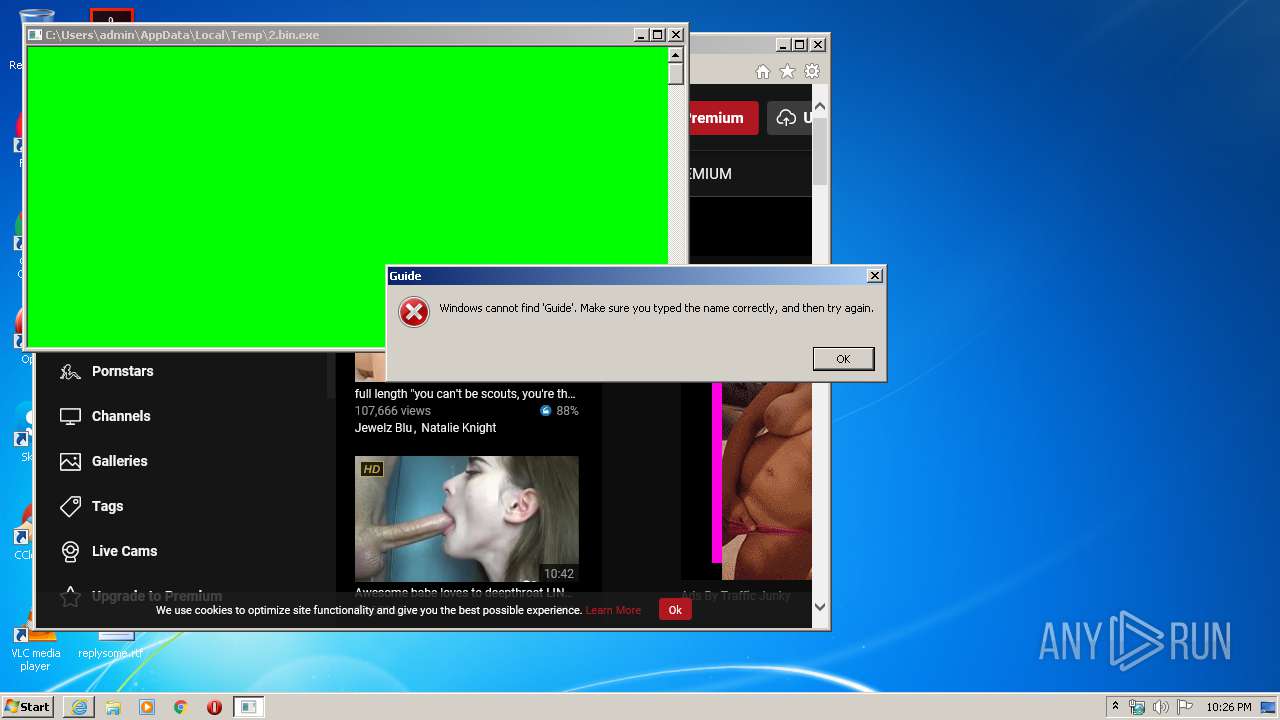The width and height of the screenshot is (1280, 720).
Task: Click the scroll-up arrow in 2.bin.exe window
Action: click(x=676, y=55)
